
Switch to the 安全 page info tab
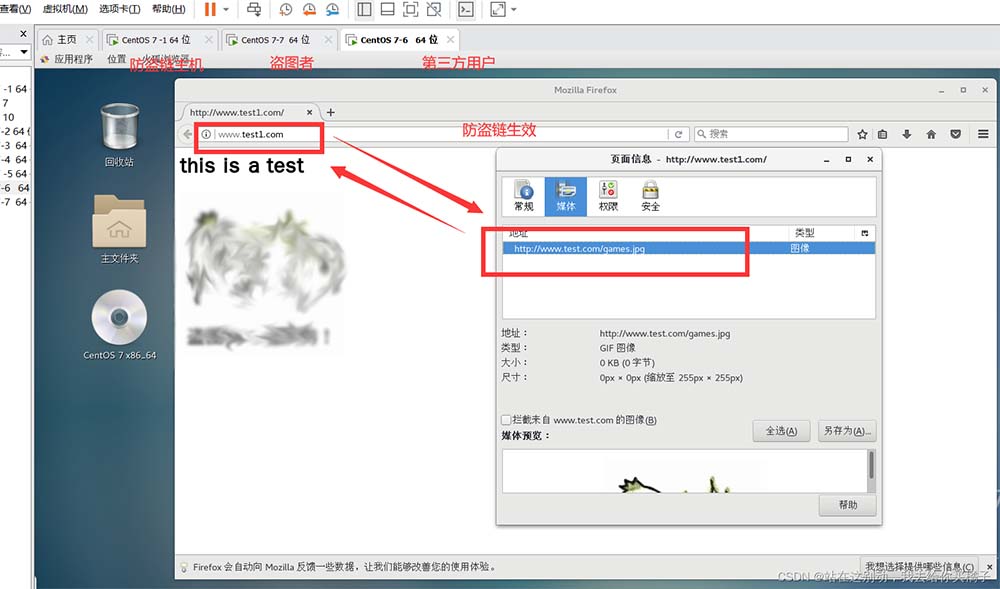pos(651,196)
